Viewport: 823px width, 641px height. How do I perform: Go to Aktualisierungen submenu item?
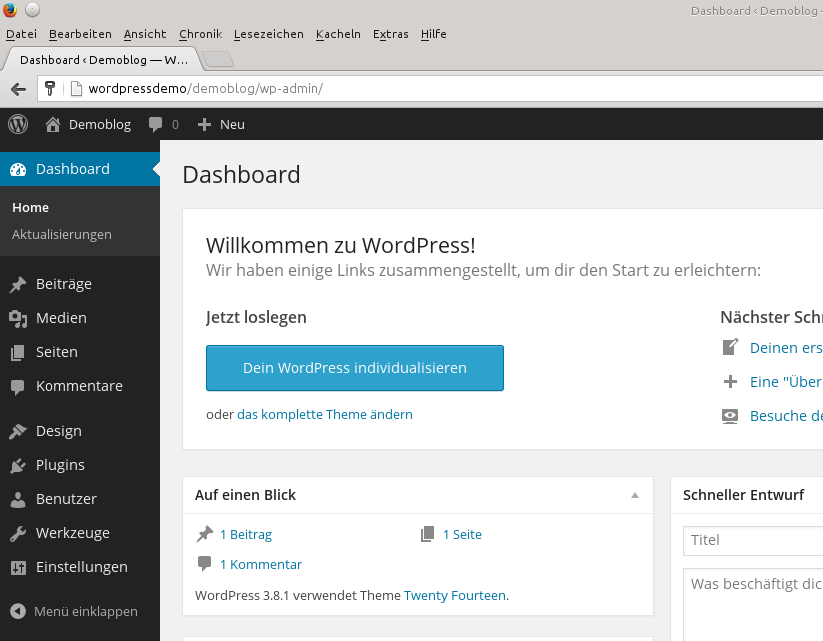[x=62, y=235]
